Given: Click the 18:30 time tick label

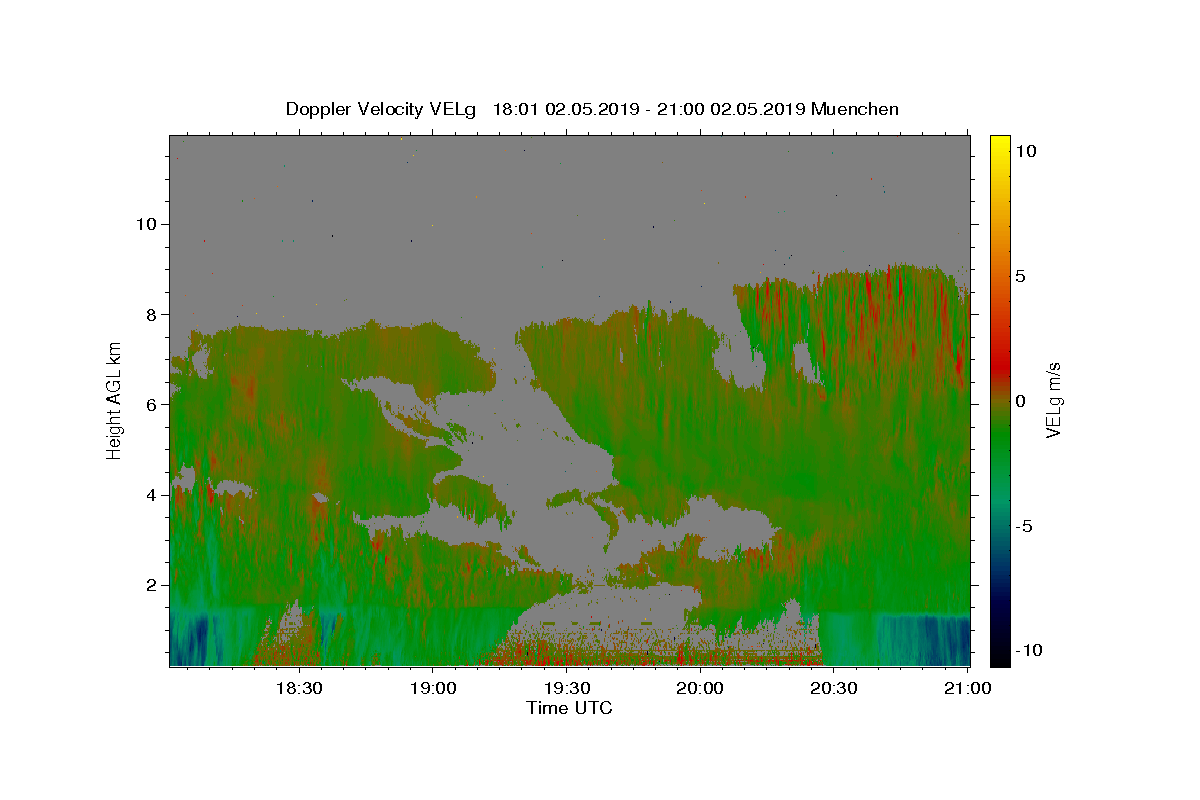Looking at the screenshot, I should [298, 688].
